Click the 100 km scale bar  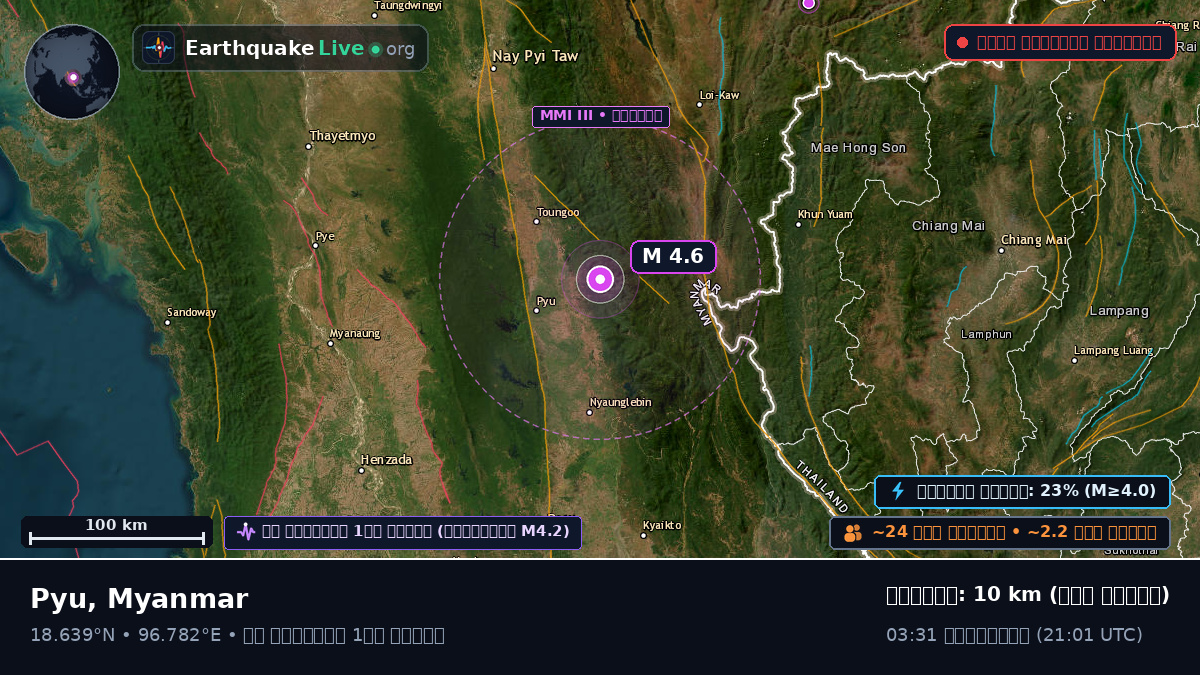coord(116,532)
